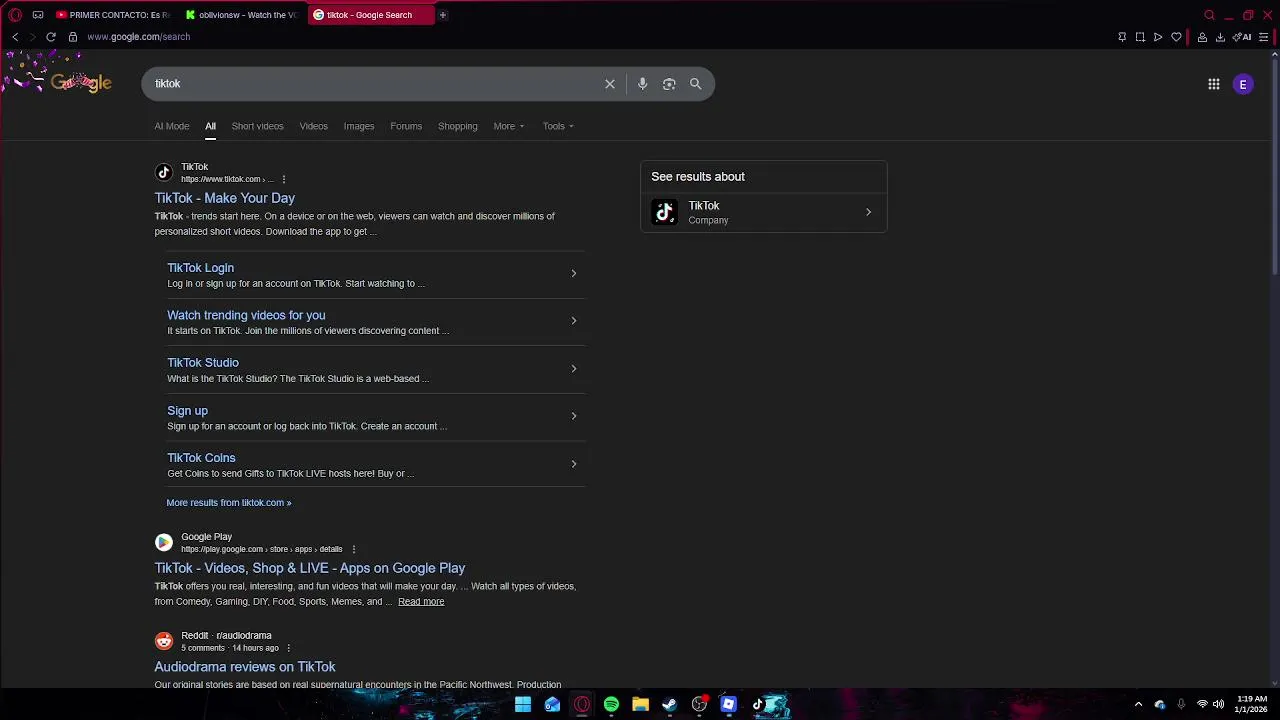Open Steam from the taskbar
Image resolution: width=1280 pixels, height=720 pixels.
tap(669, 704)
